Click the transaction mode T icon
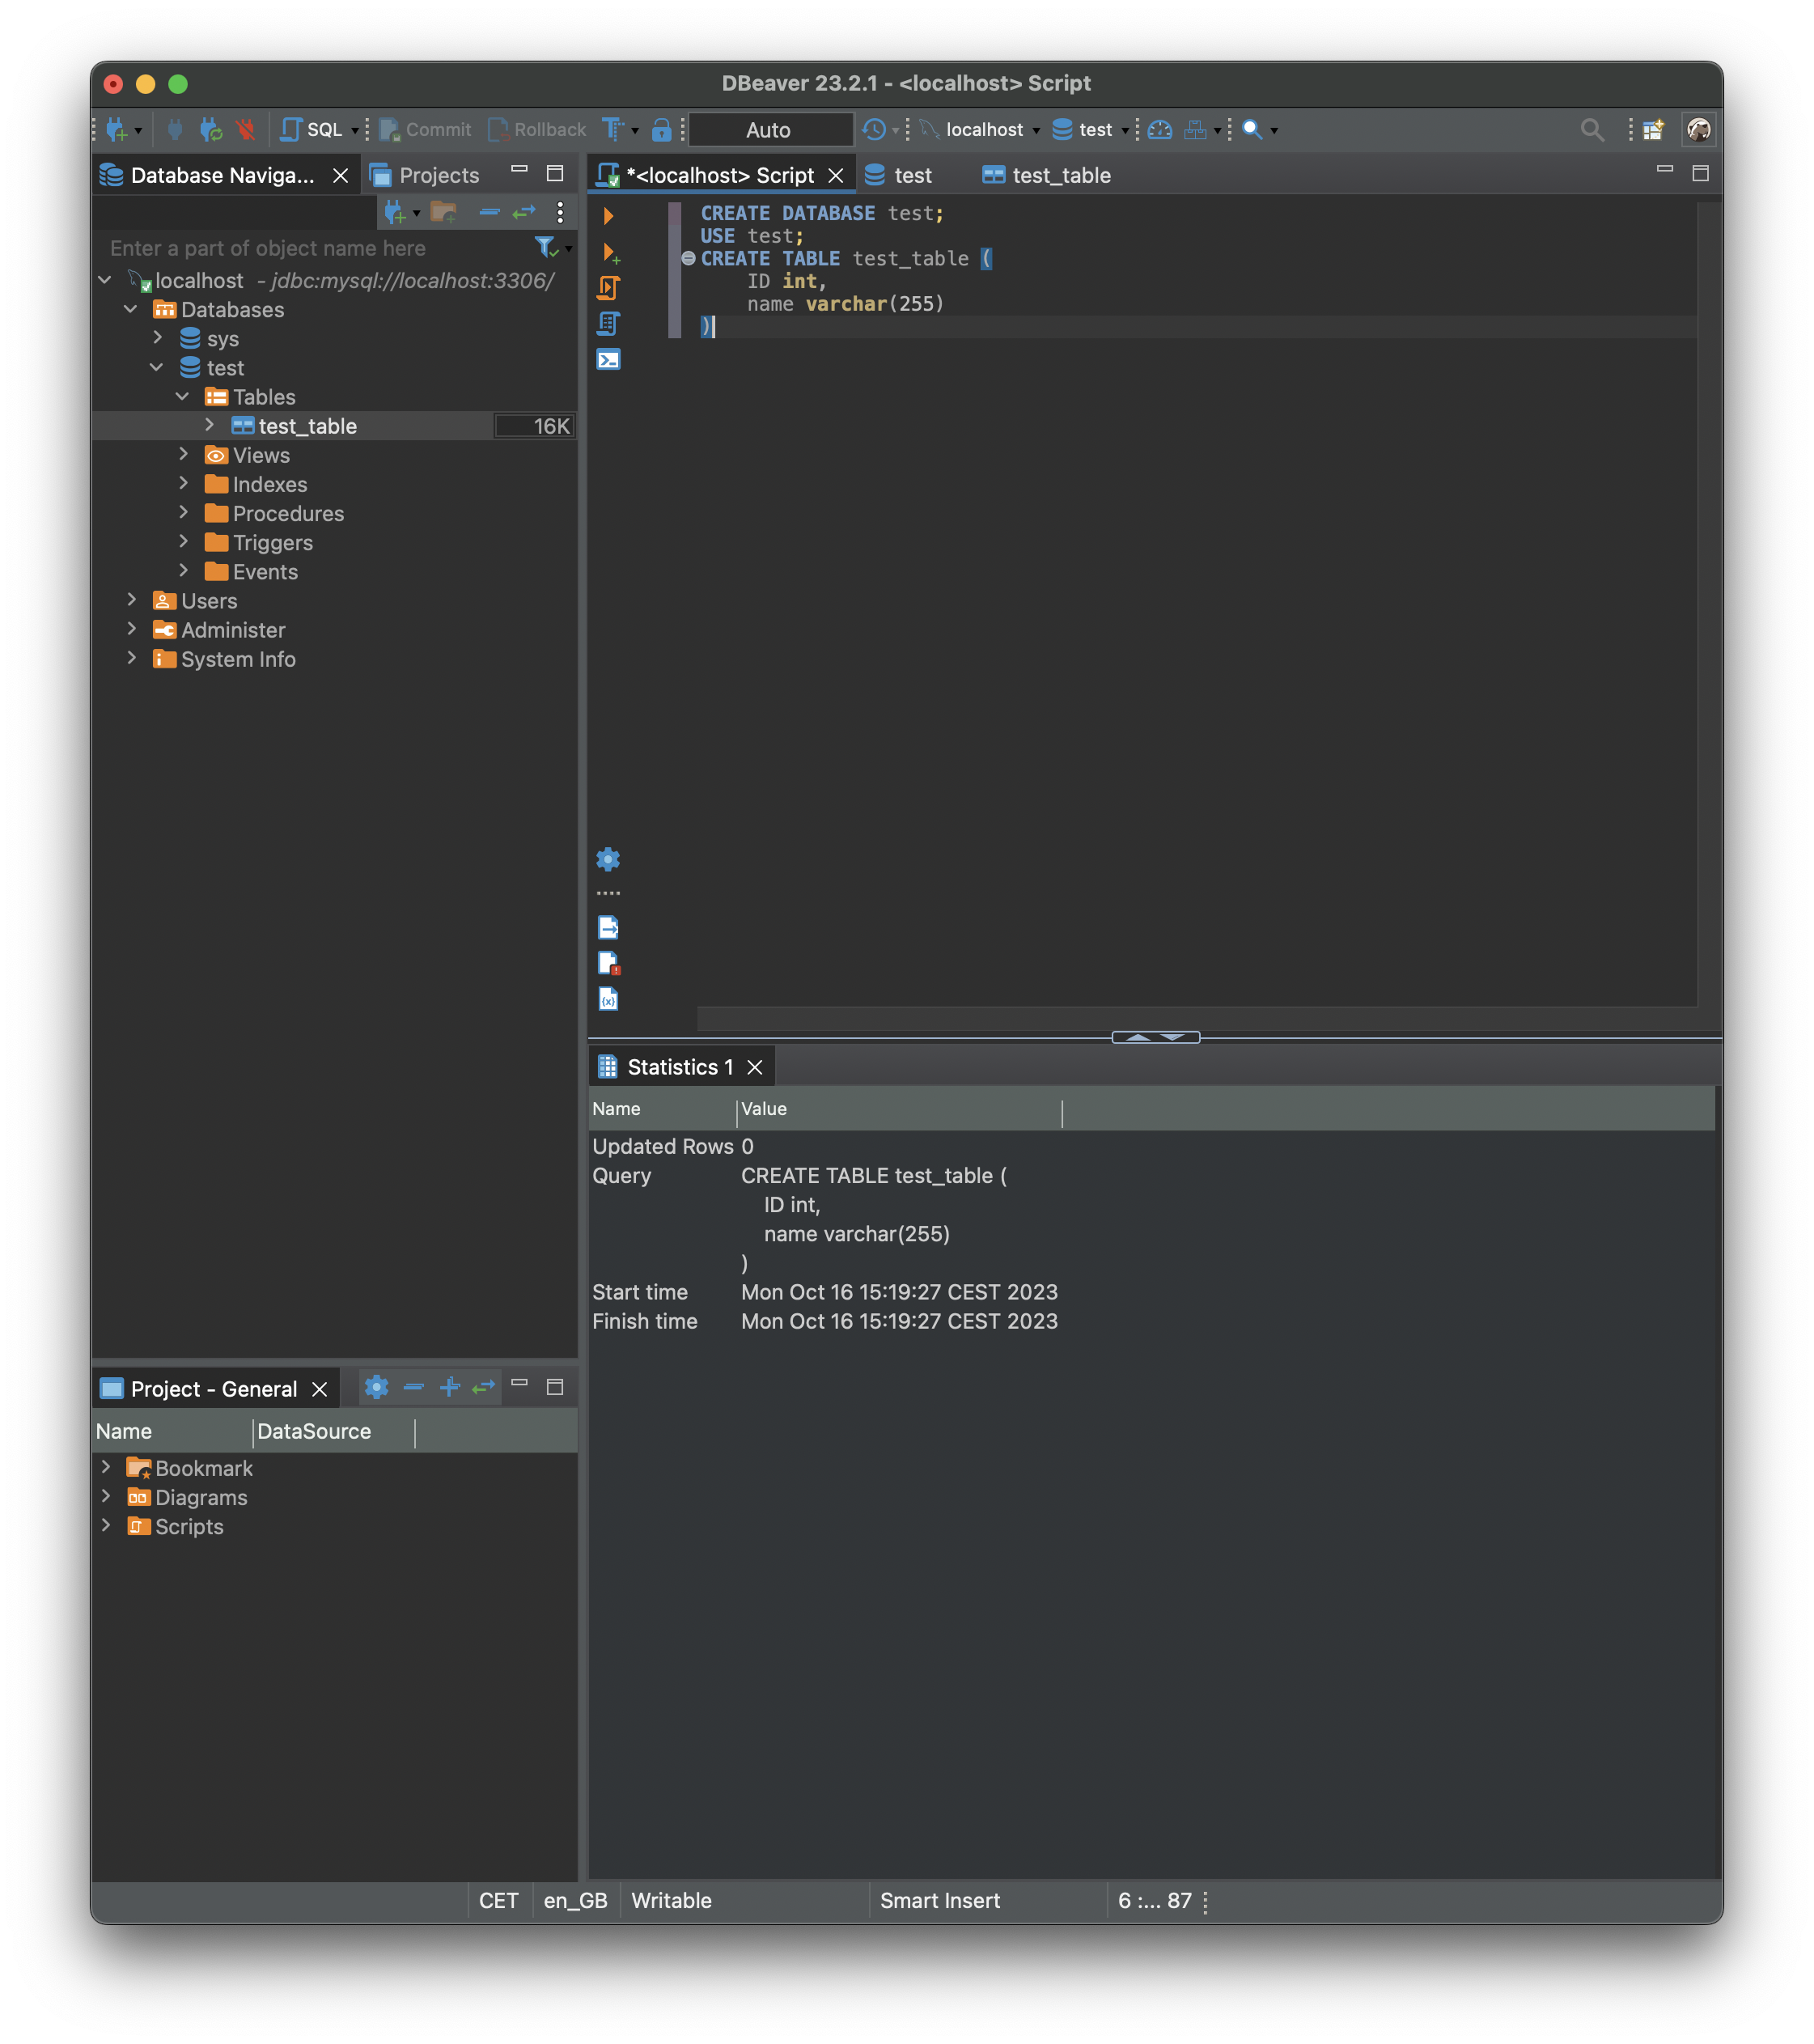The height and width of the screenshot is (2044, 1814). (x=612, y=130)
